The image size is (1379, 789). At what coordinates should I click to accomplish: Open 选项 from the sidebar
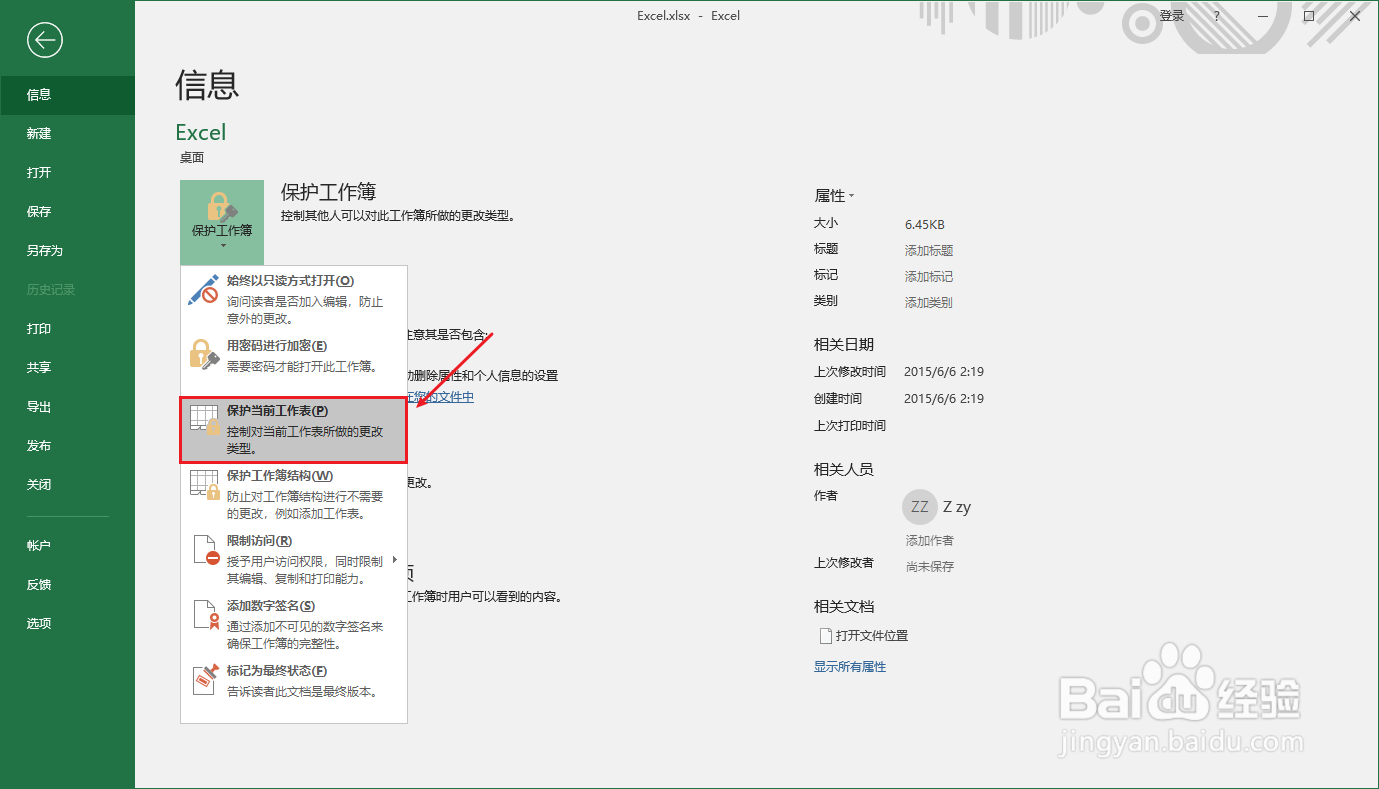point(67,624)
